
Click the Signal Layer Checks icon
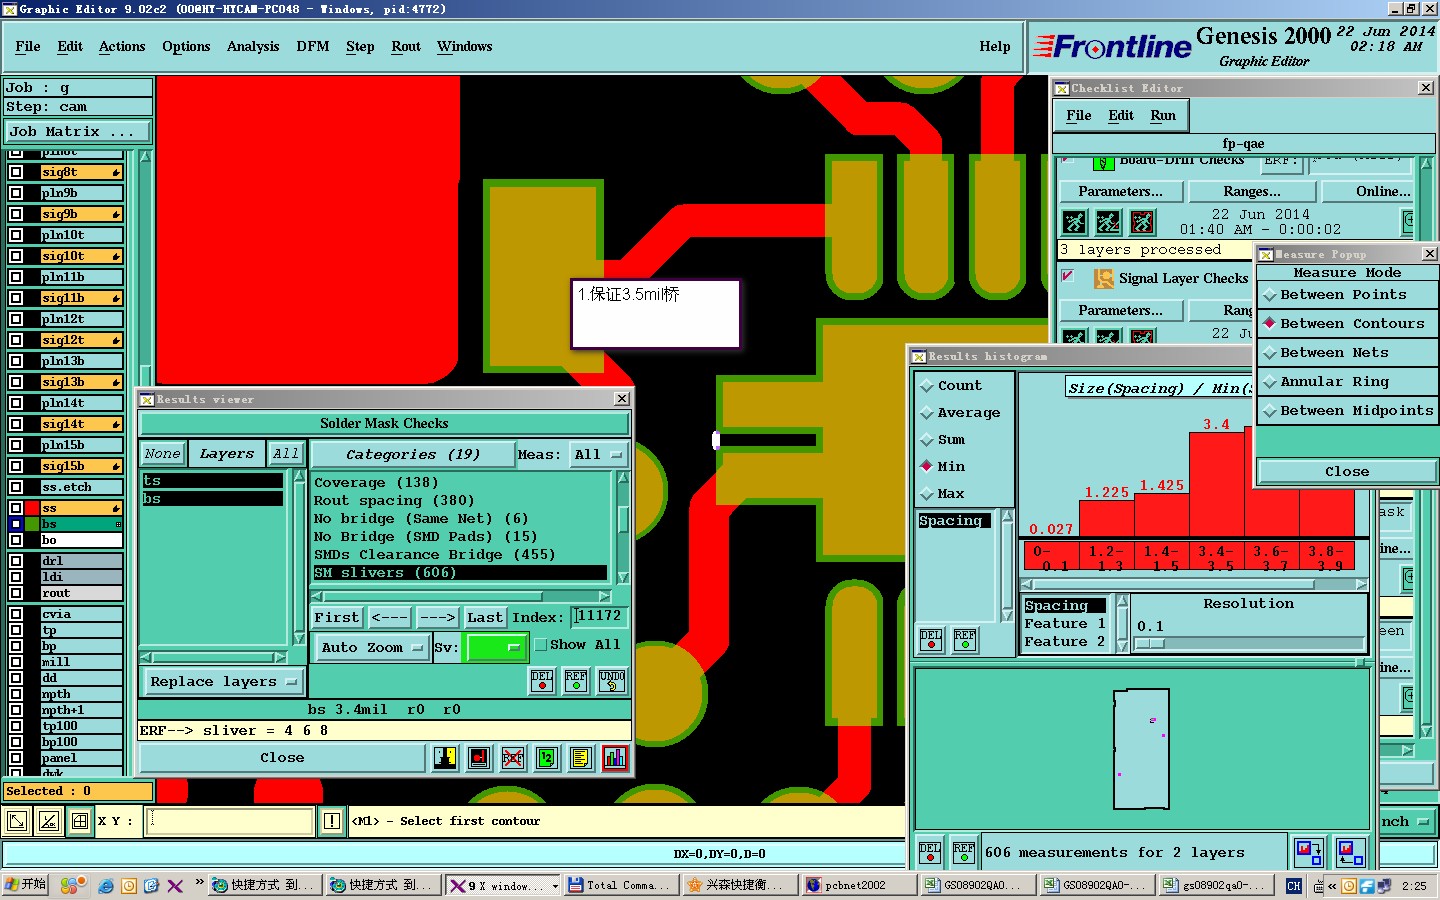[1103, 278]
